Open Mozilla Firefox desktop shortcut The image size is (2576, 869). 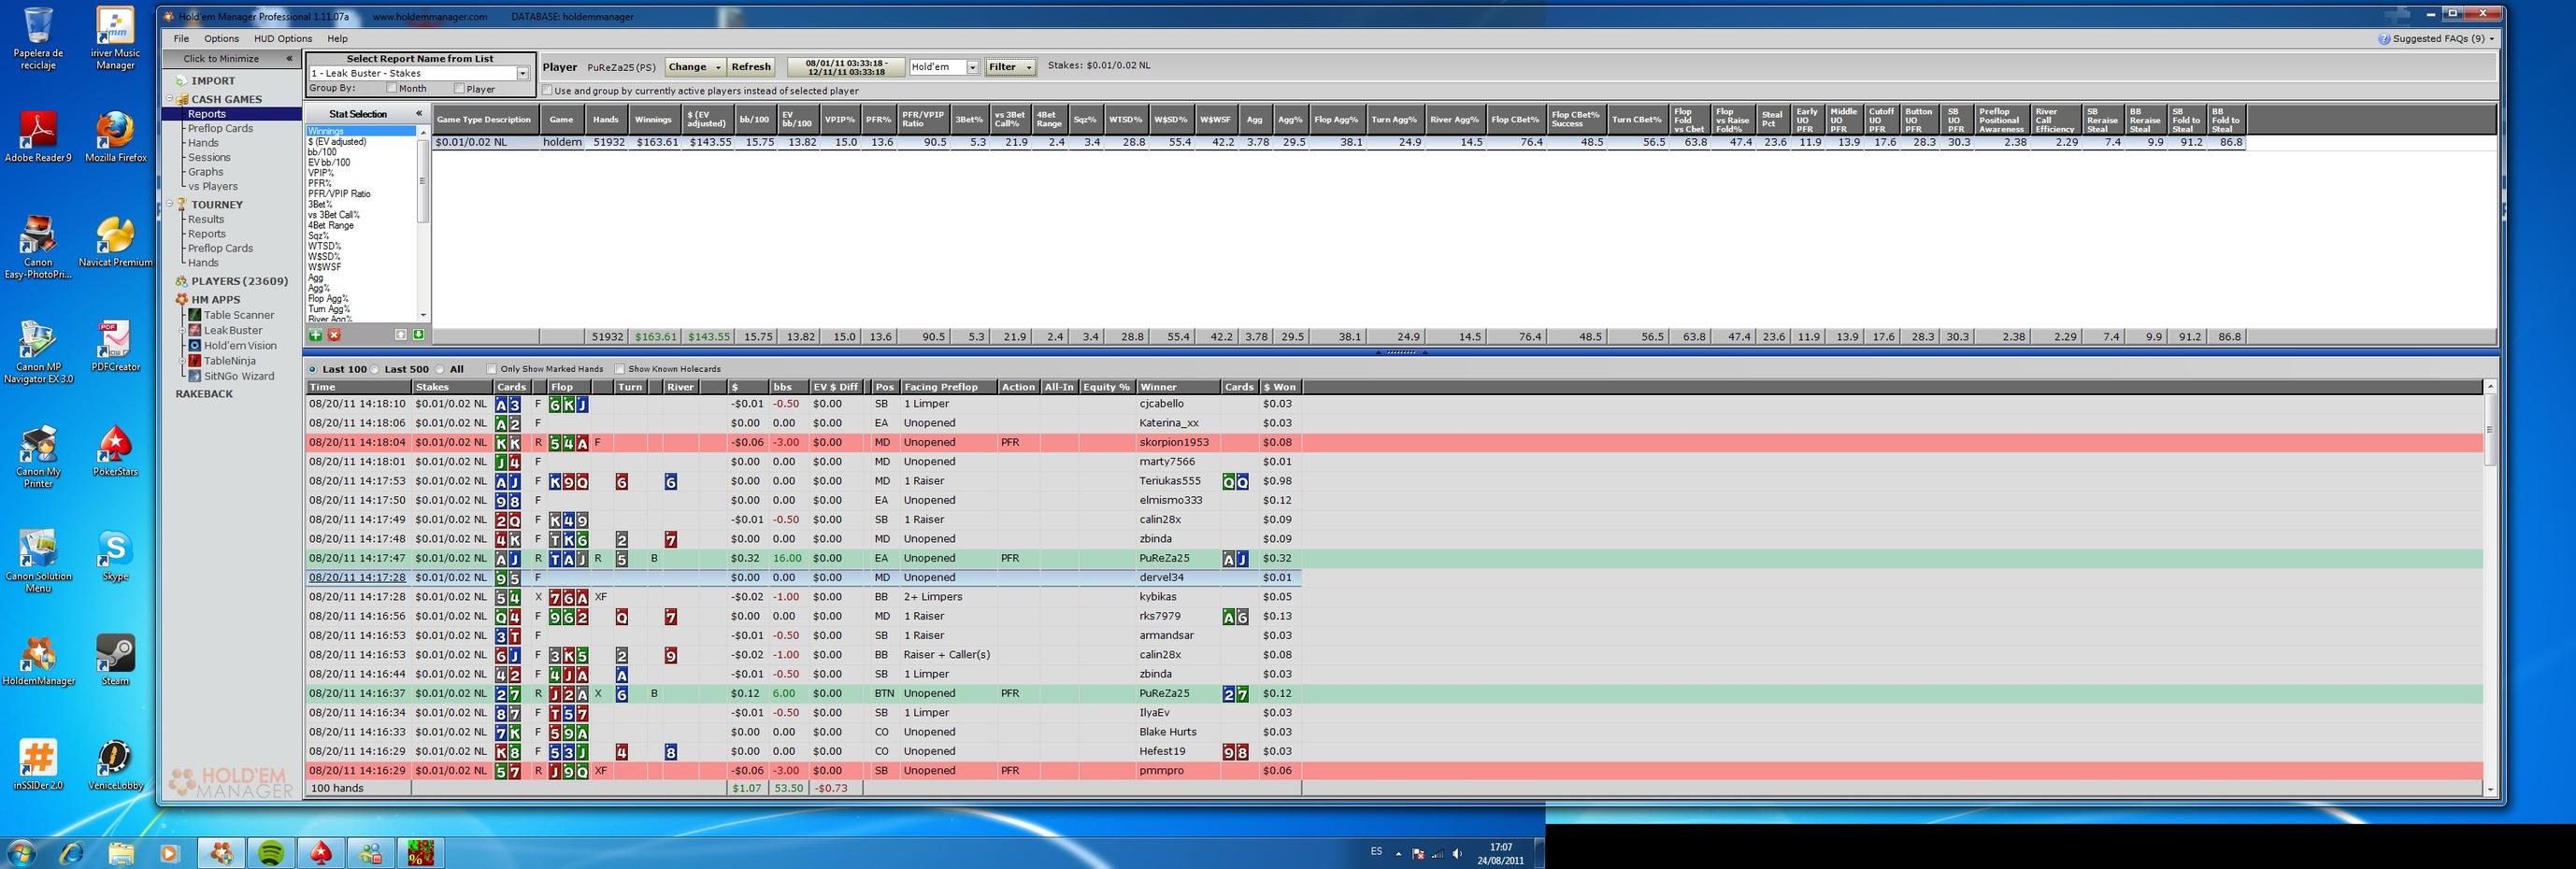click(115, 137)
